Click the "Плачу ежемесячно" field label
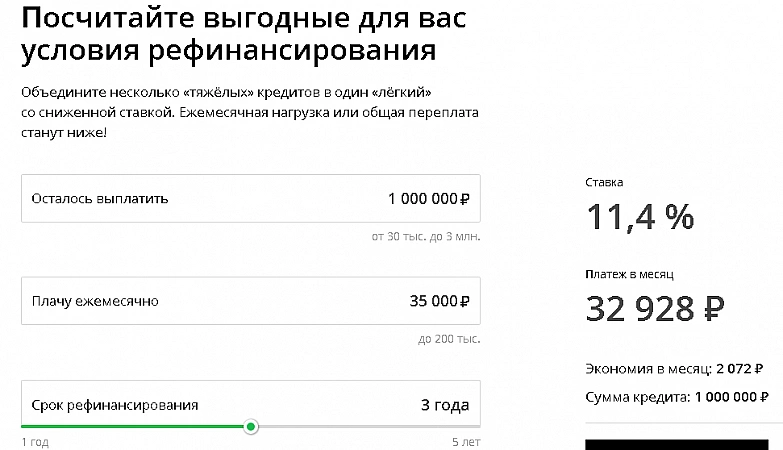The width and height of the screenshot is (783, 450). pyautogui.click(x=95, y=300)
